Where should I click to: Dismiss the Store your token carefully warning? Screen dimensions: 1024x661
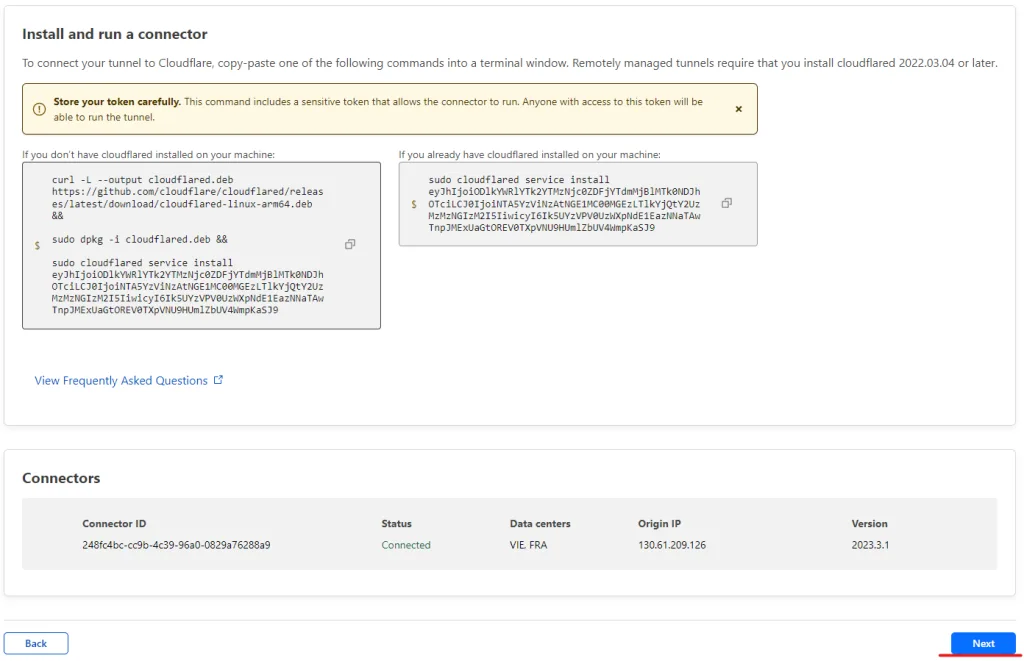click(739, 109)
